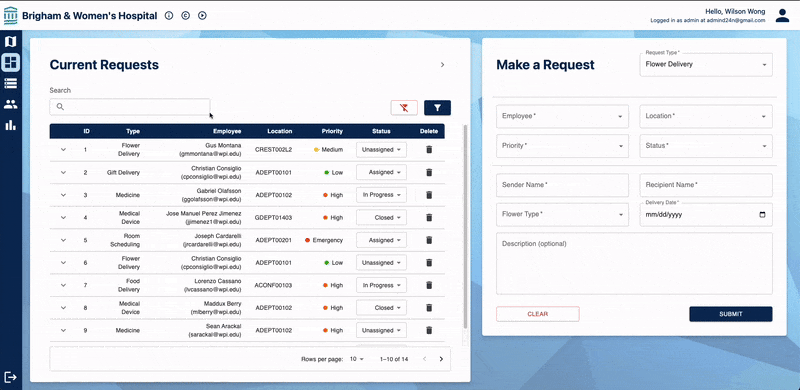Open the copyright icon in header

tap(185, 16)
